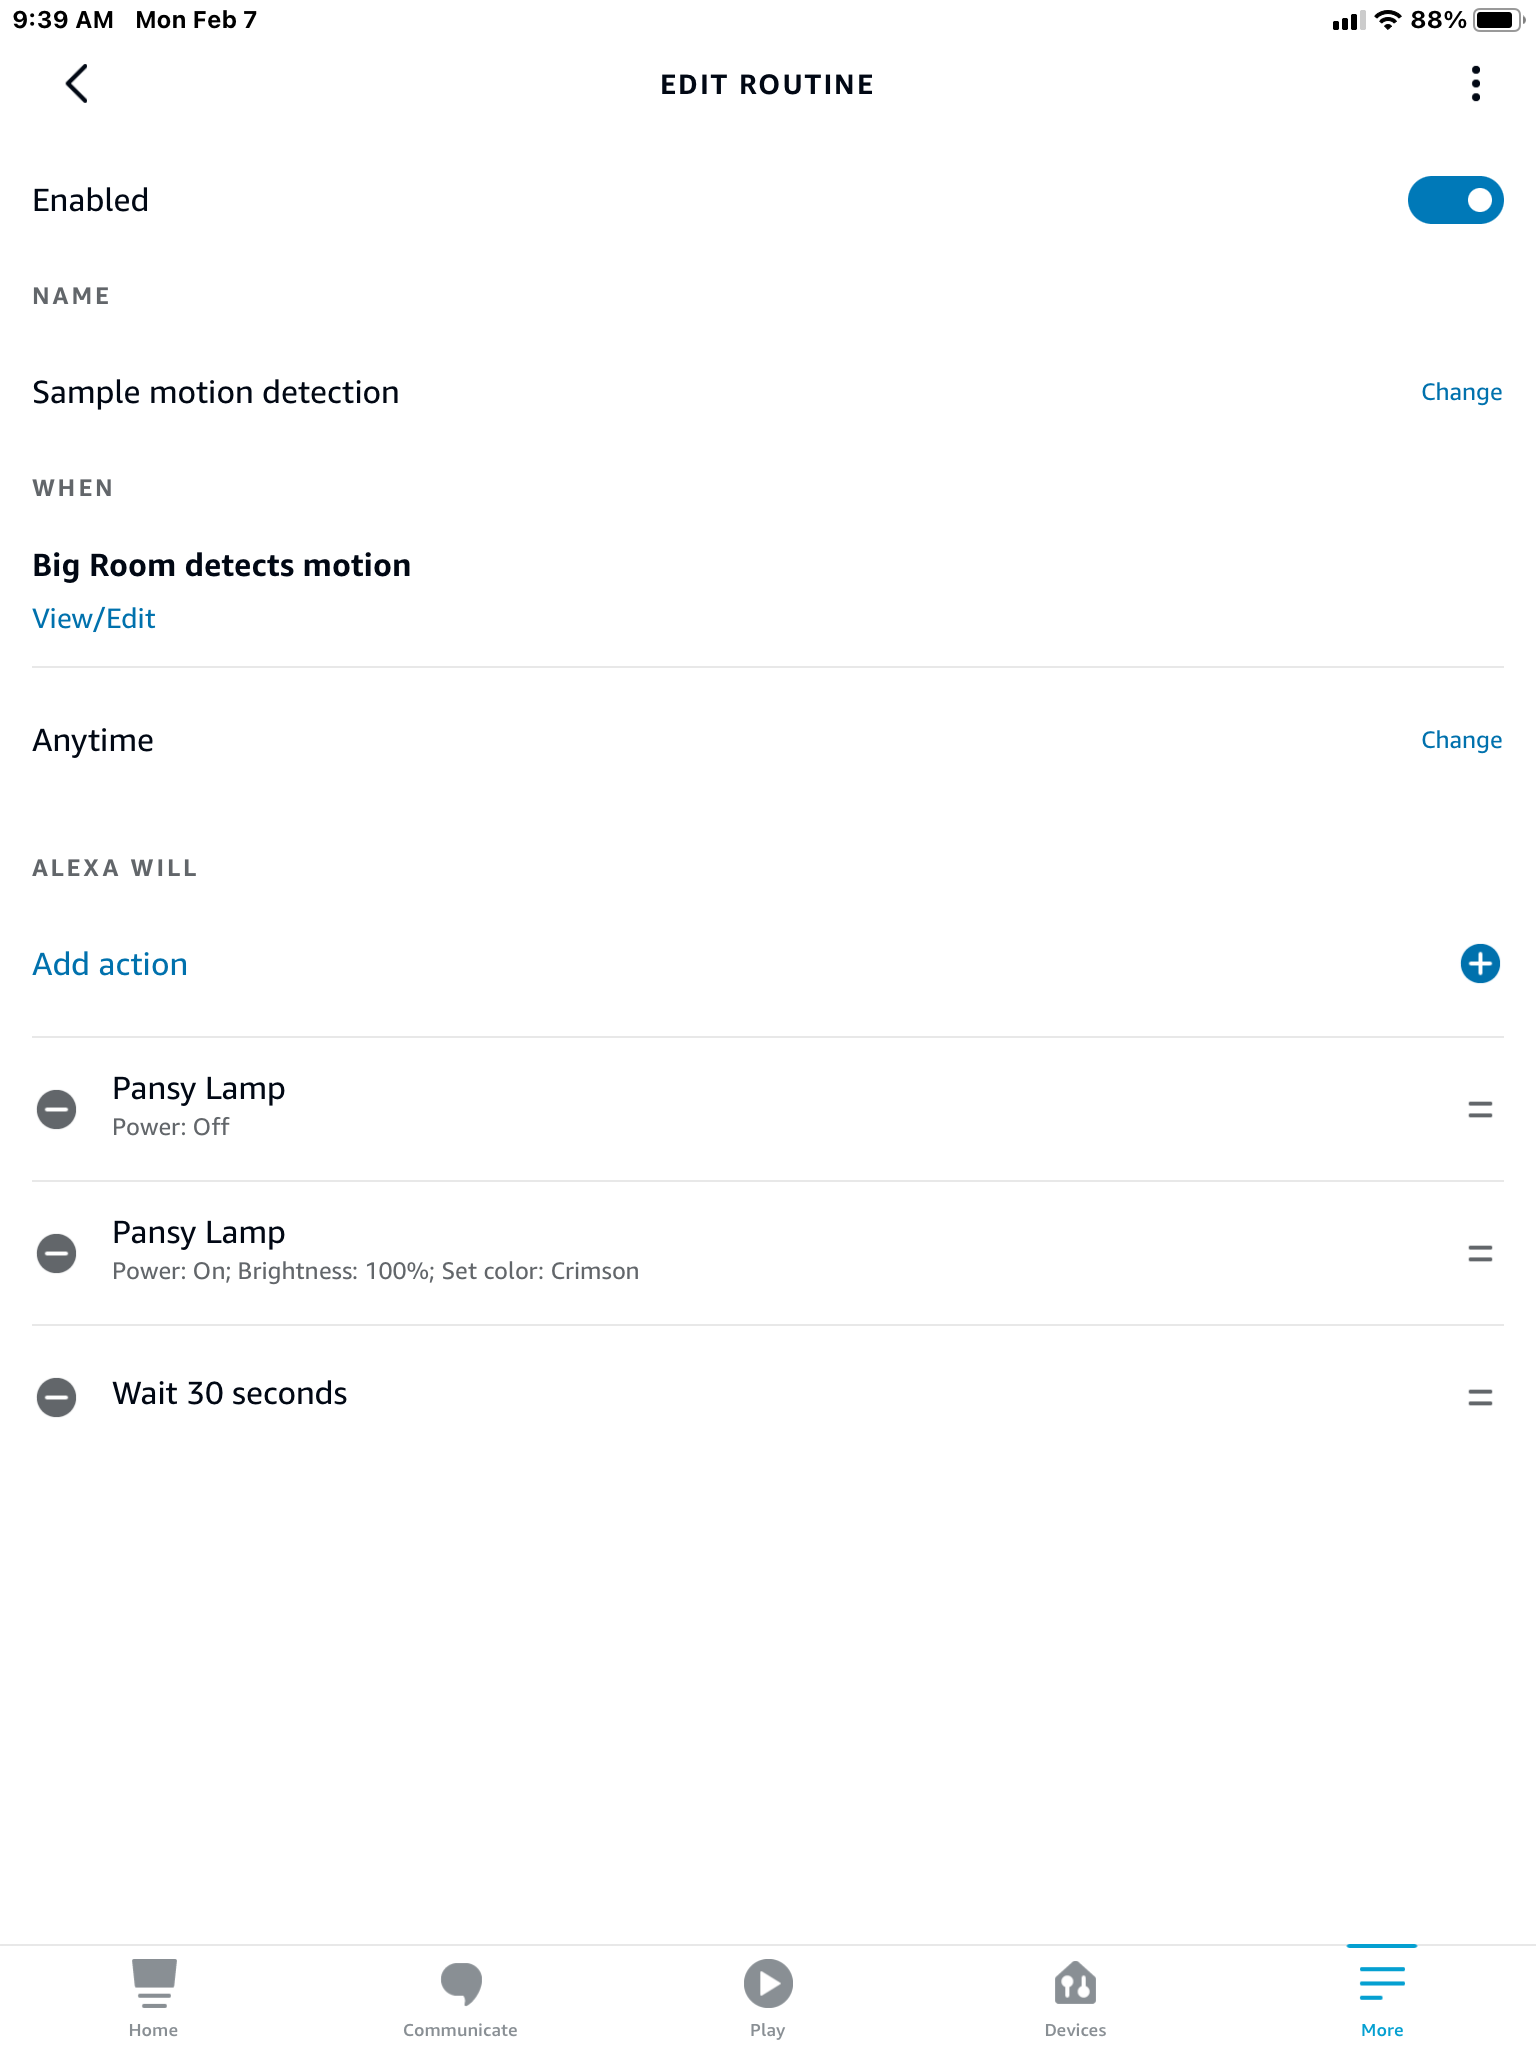
Task: Remove the Pansy Lamp Power Off action
Action: [57, 1109]
